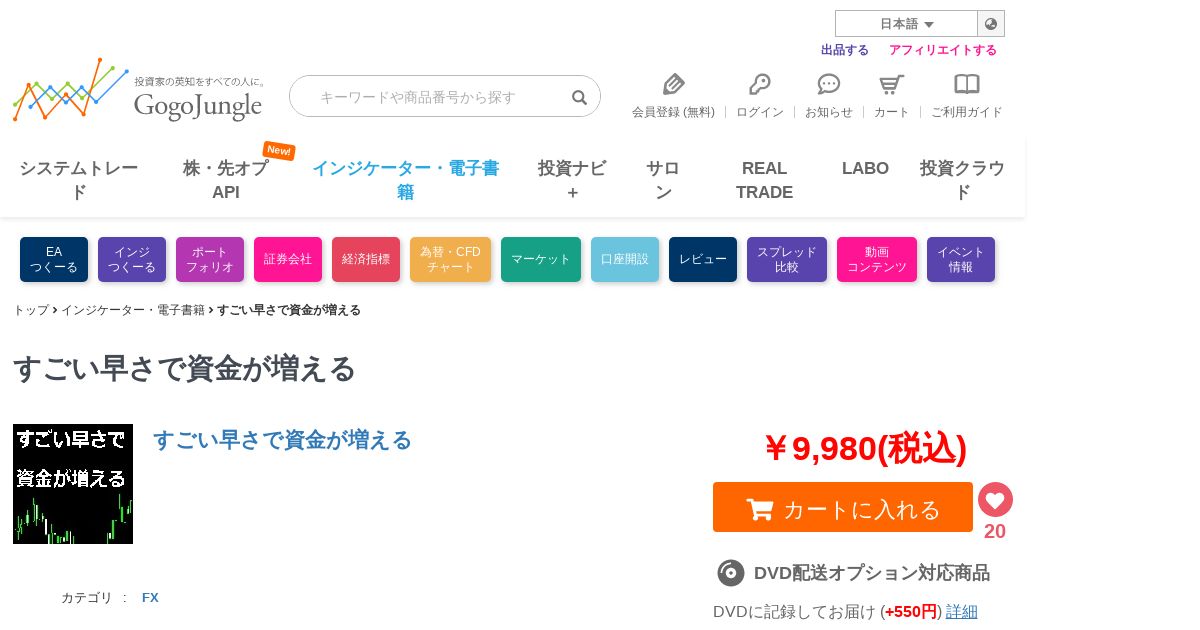Click the 詳細 link for DVD option
The height and width of the screenshot is (630, 1200).
[x=962, y=611]
